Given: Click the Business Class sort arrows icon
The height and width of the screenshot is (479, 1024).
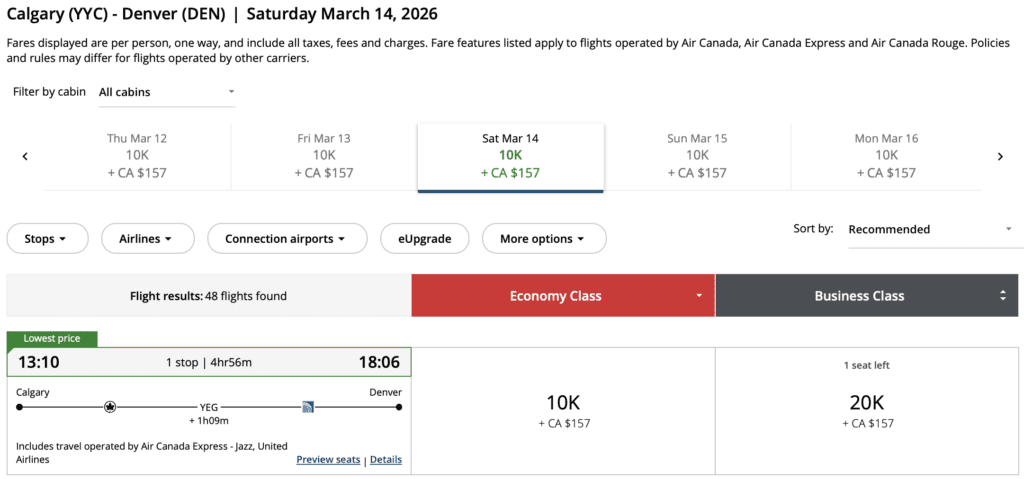Looking at the screenshot, I should pos(1002,296).
